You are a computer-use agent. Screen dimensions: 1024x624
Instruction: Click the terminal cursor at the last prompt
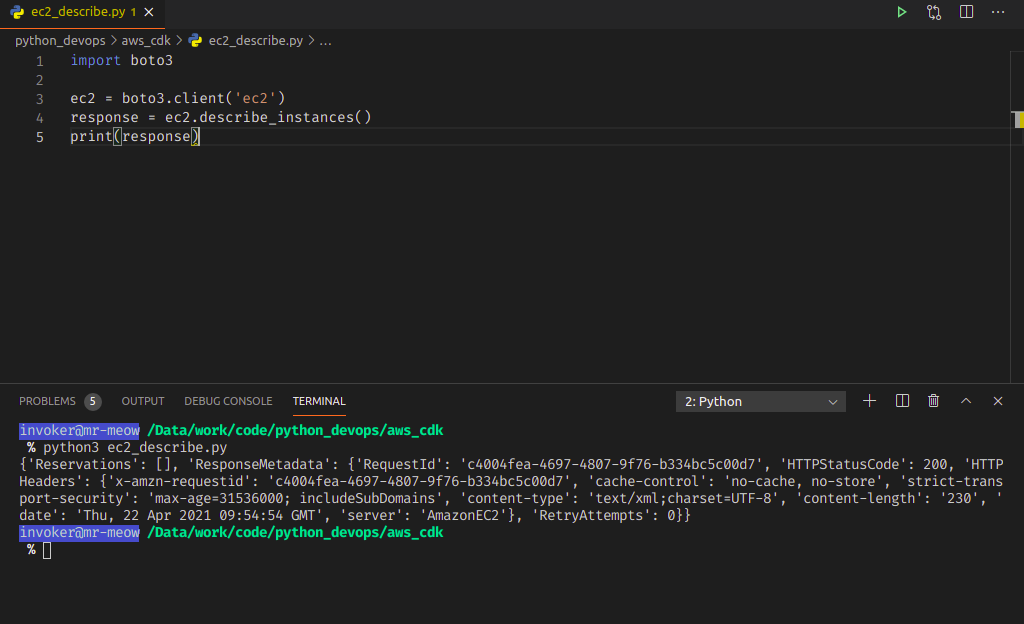(47, 550)
